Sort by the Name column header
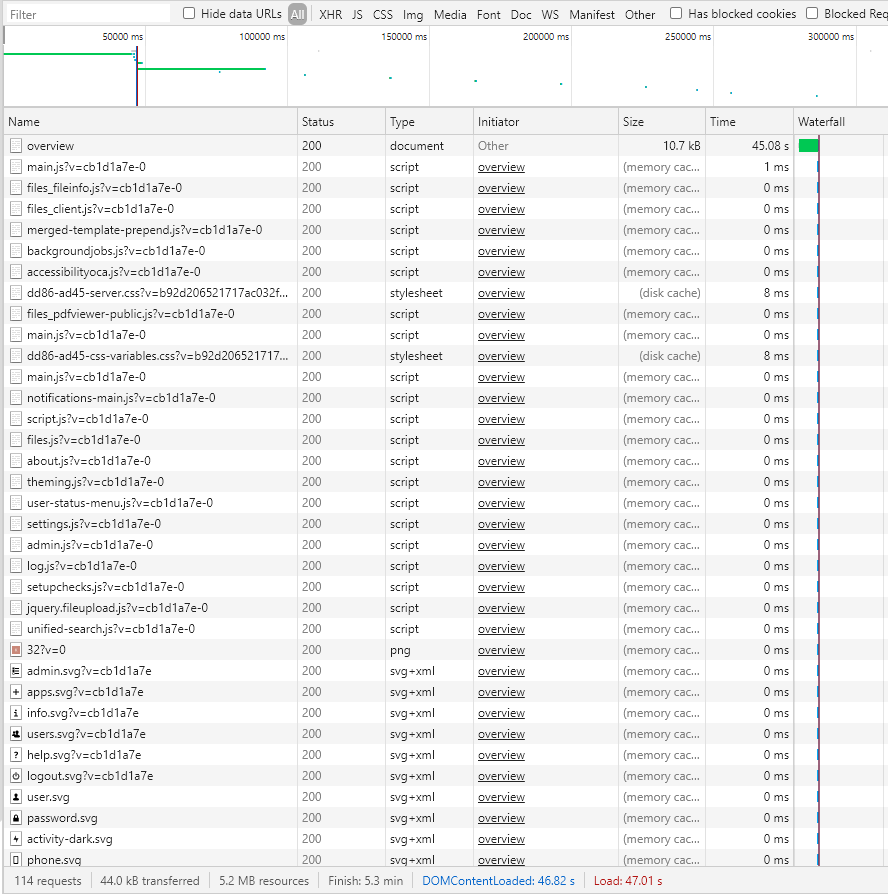Image resolution: width=888 pixels, height=894 pixels. click(151, 121)
